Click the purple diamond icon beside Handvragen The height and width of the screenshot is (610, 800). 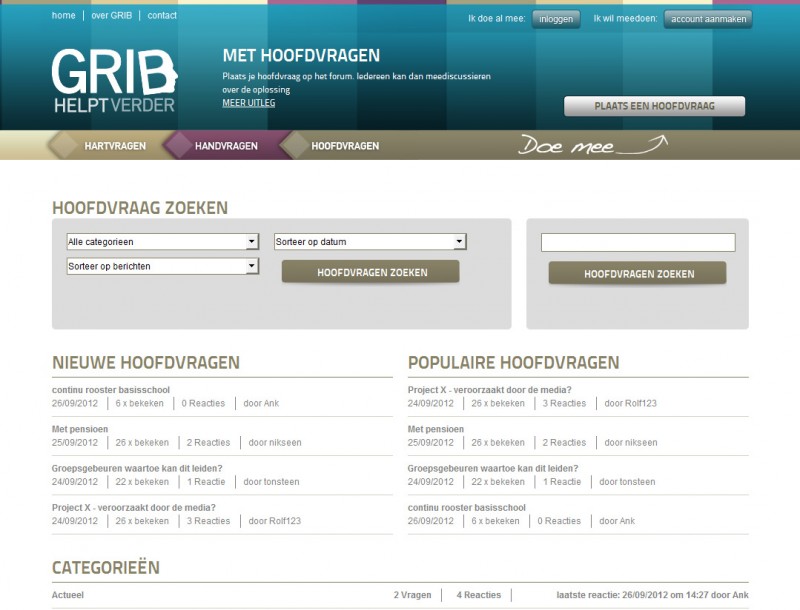pos(178,146)
